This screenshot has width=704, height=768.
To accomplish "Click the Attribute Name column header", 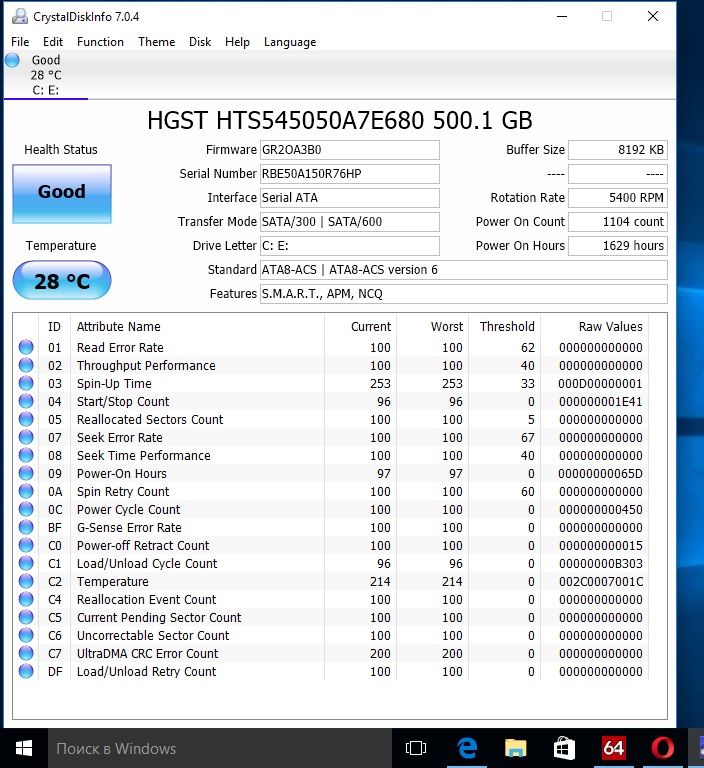I will coord(119,327).
